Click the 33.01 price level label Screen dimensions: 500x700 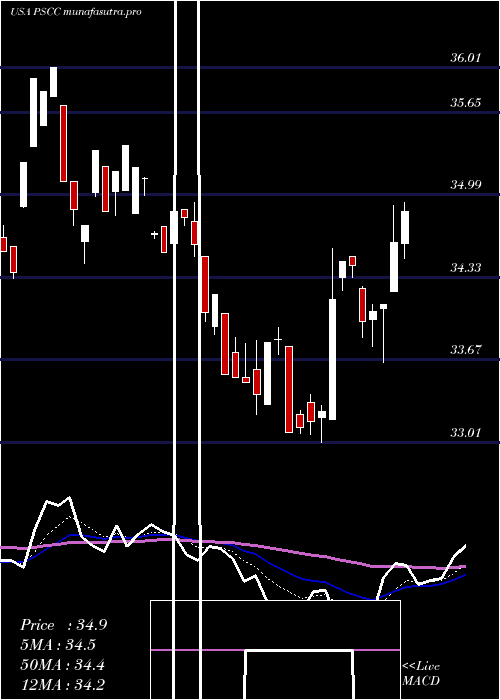pos(465,433)
